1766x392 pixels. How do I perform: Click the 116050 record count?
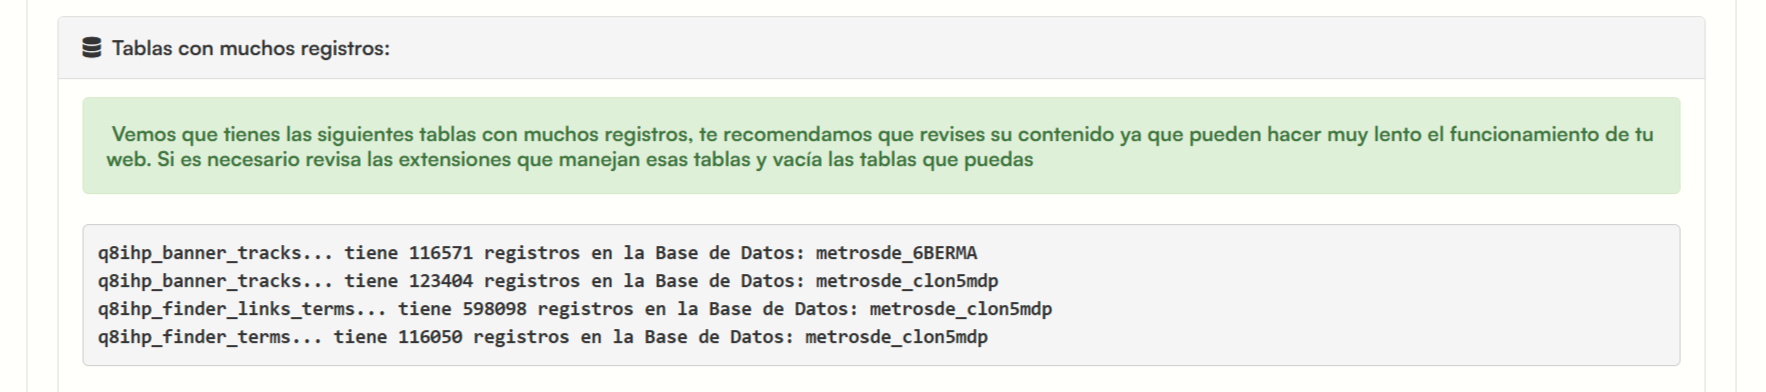pos(430,337)
